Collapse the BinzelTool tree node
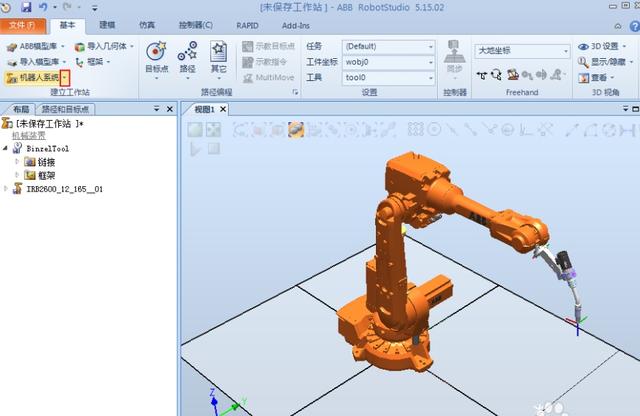640x416 pixels. (5, 148)
